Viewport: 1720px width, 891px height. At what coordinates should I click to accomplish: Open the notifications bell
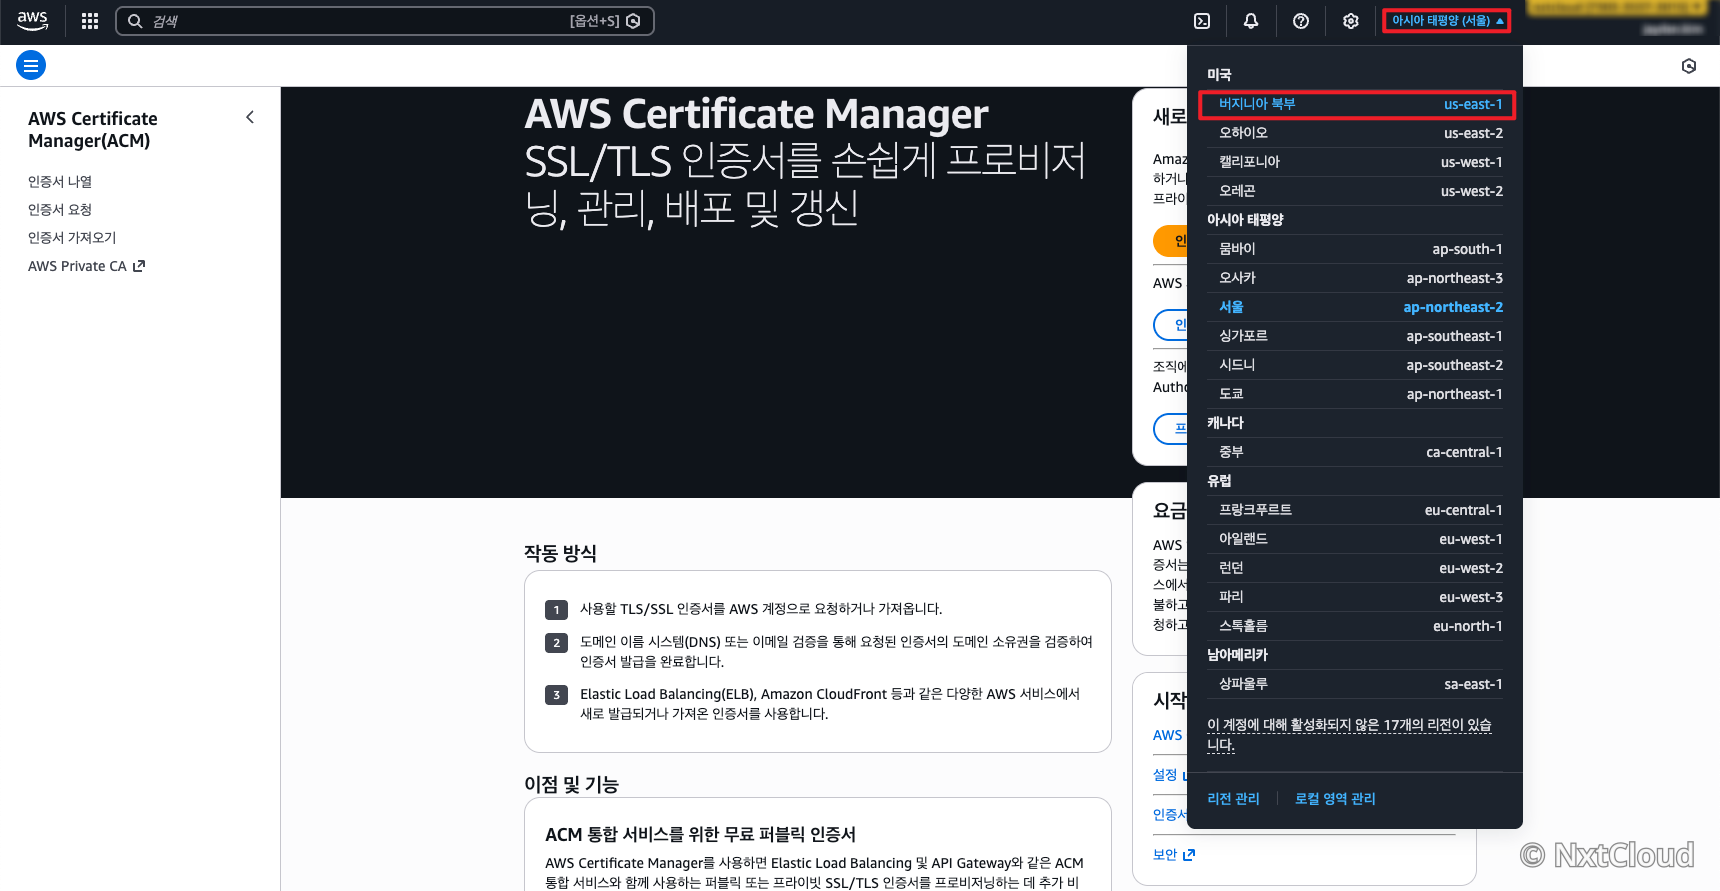(x=1251, y=21)
